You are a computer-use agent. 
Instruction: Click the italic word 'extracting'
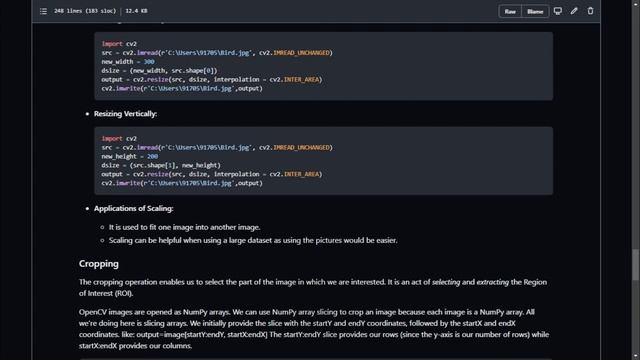[x=493, y=282]
